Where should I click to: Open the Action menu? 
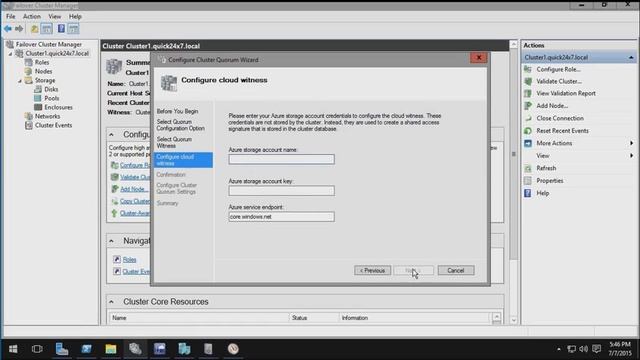31,16
